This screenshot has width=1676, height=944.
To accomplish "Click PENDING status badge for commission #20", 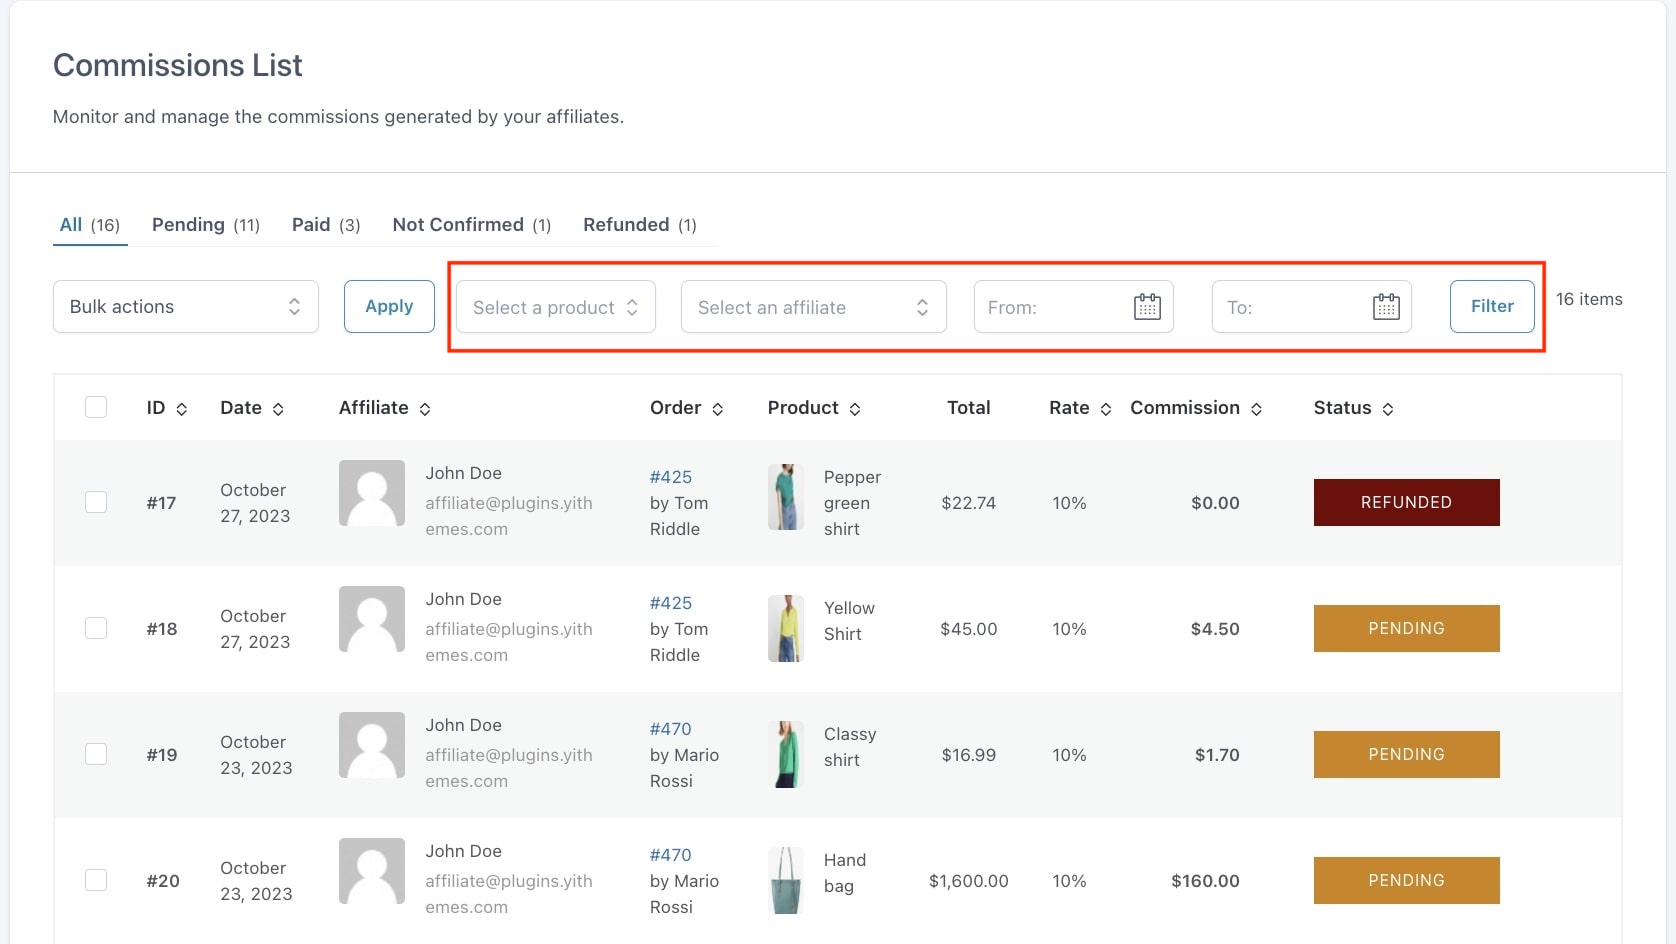I will coord(1407,880).
